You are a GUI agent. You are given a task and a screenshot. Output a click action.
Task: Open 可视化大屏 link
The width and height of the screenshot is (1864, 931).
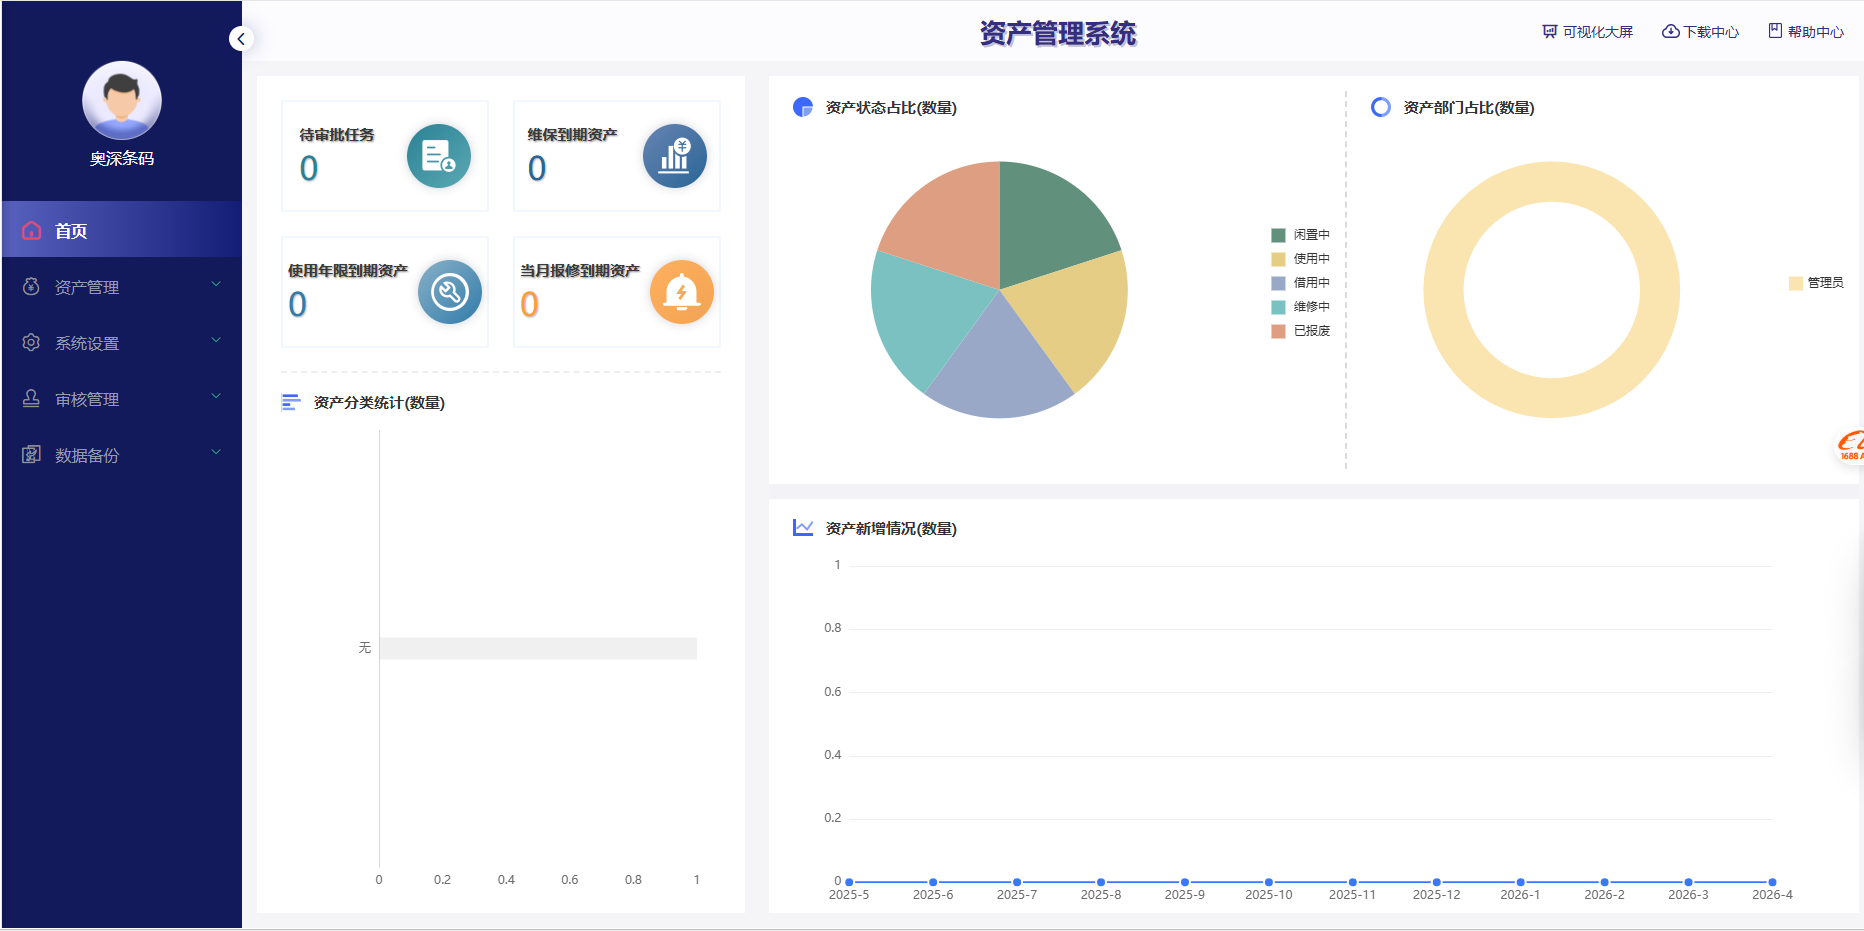coord(1587,32)
